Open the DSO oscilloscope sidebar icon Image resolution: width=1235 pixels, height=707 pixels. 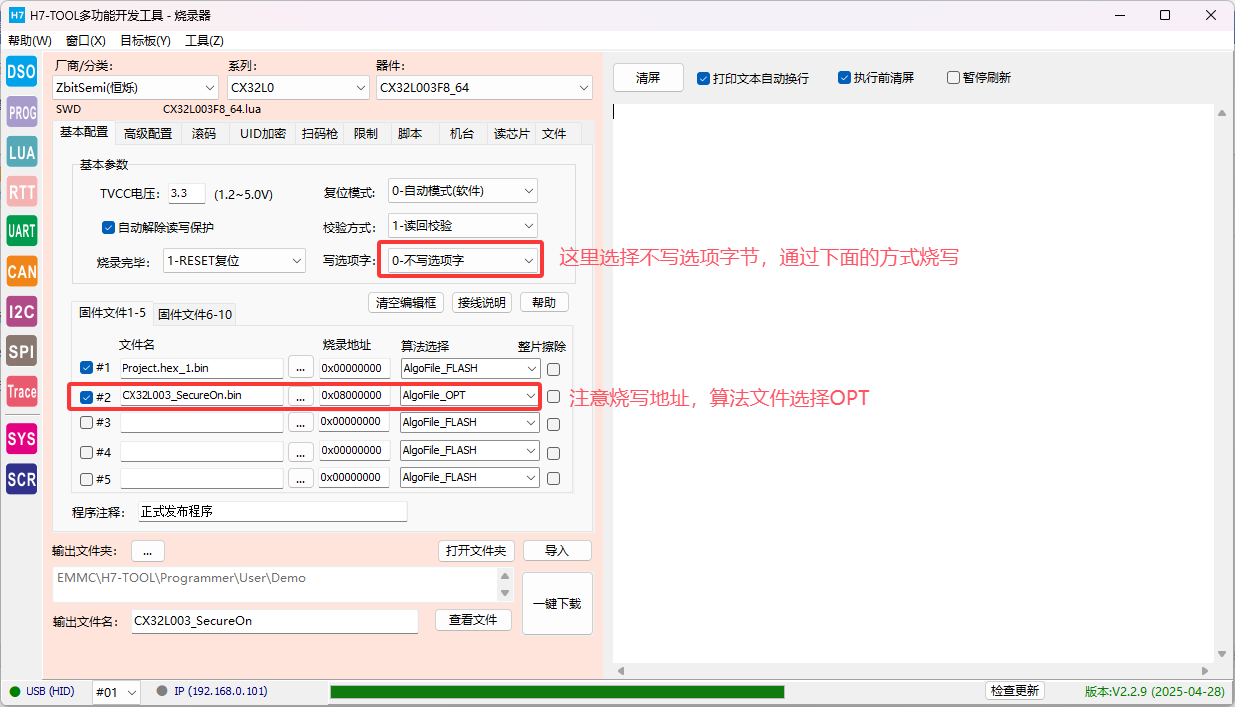(21, 70)
